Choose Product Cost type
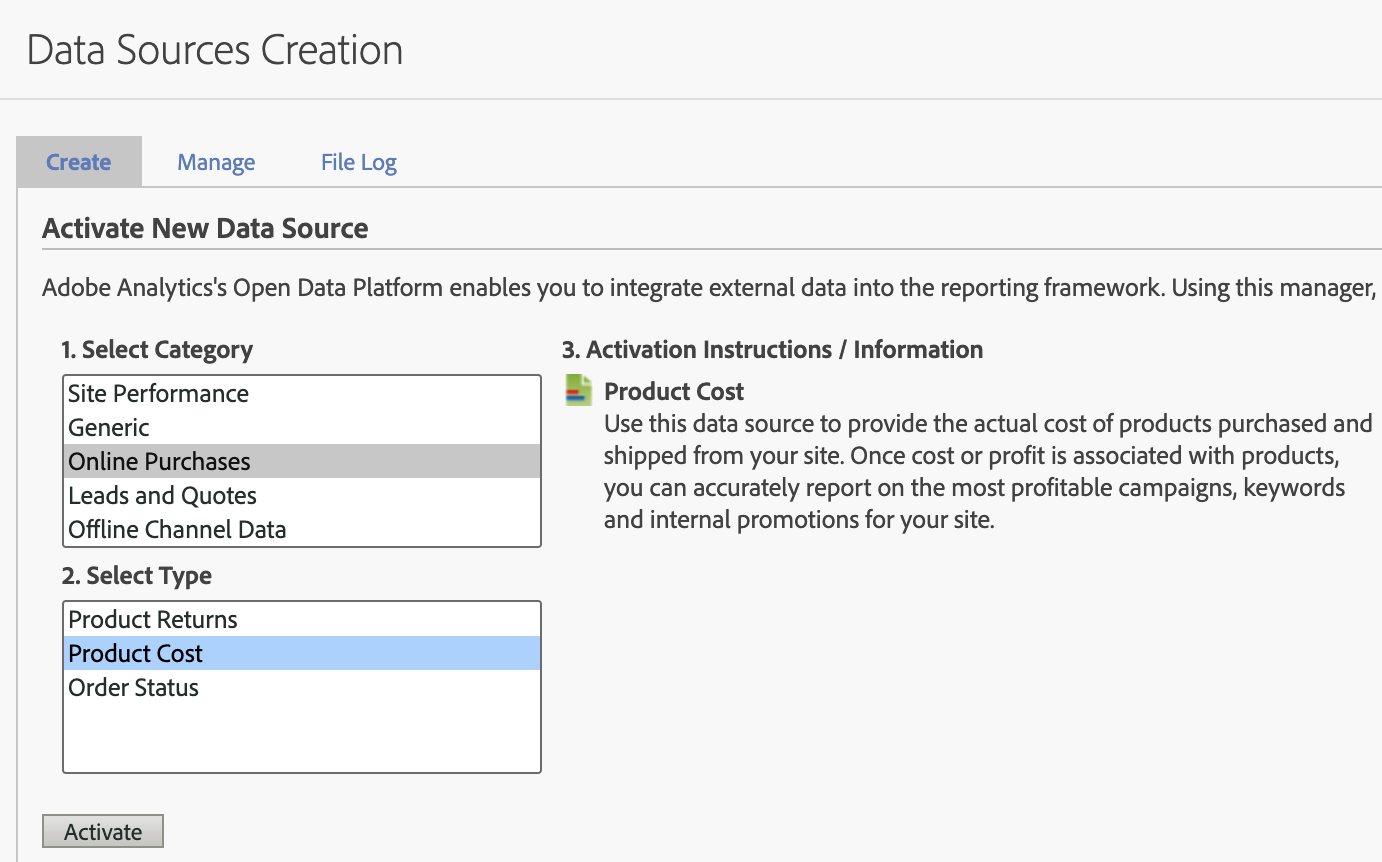The image size is (1382, 862). coord(302,653)
